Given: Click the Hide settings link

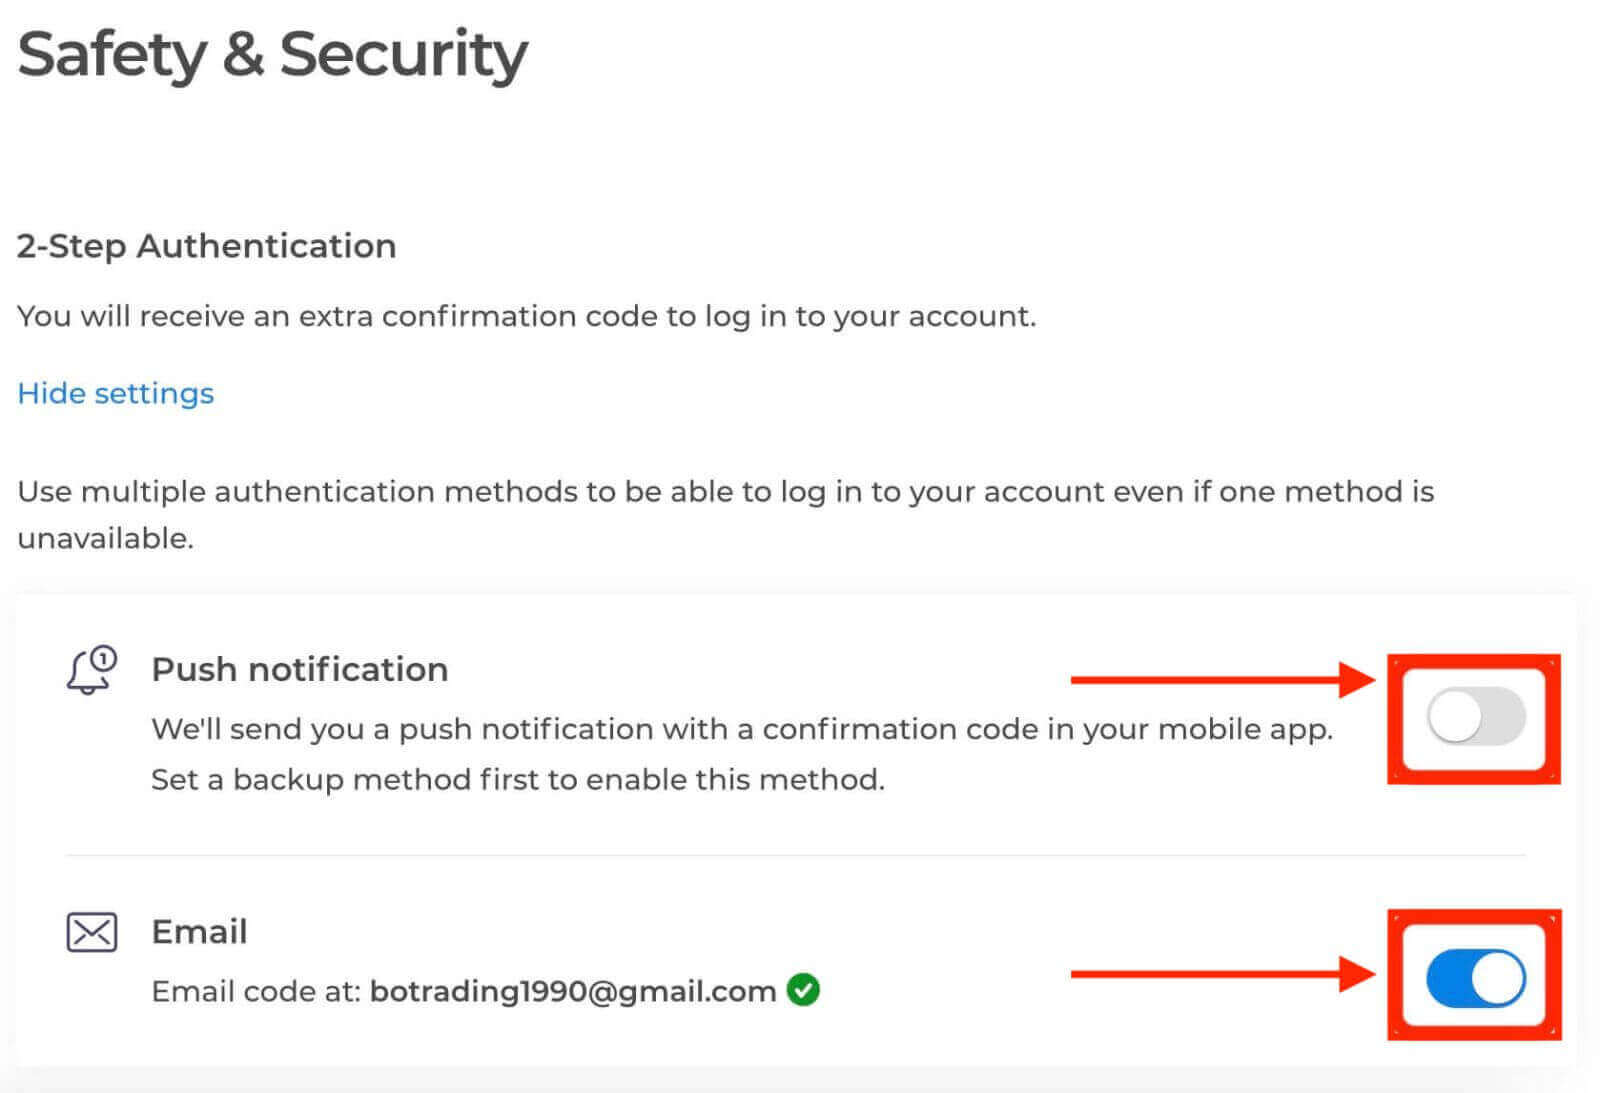Looking at the screenshot, I should (x=116, y=393).
